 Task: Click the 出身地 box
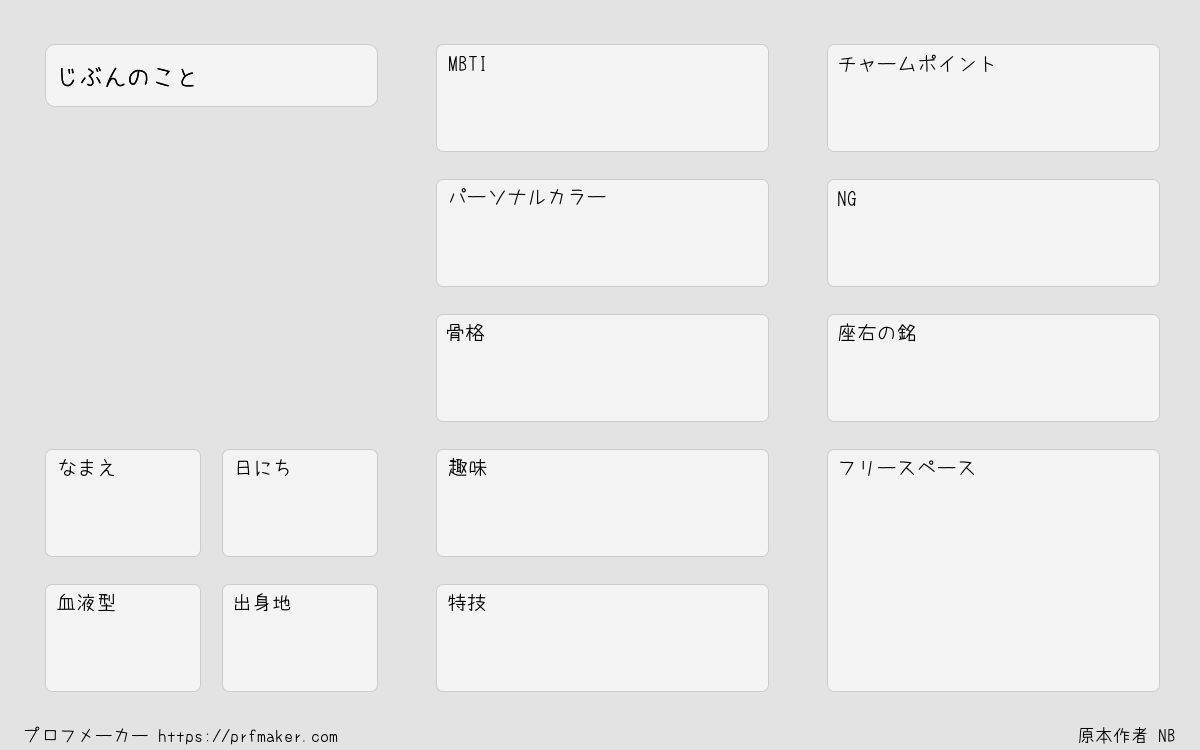[300, 638]
